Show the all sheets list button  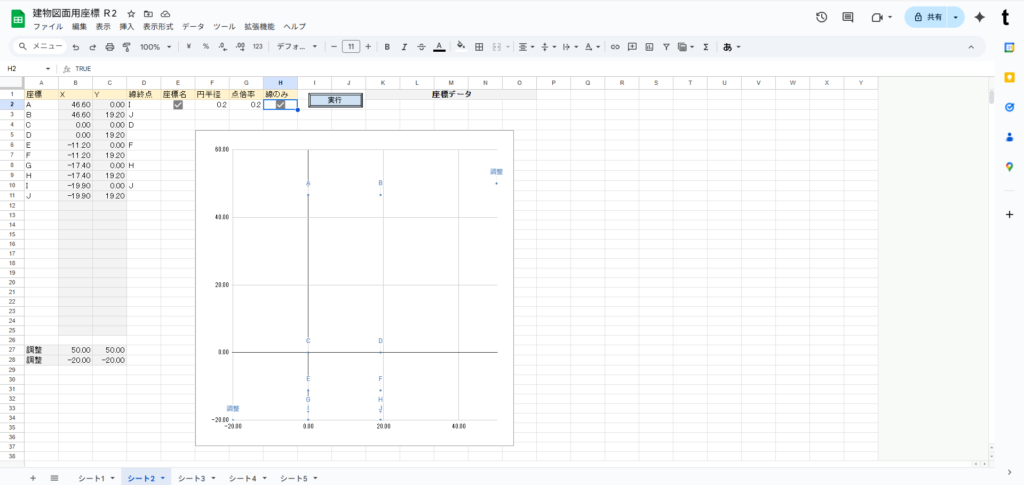(x=54, y=478)
